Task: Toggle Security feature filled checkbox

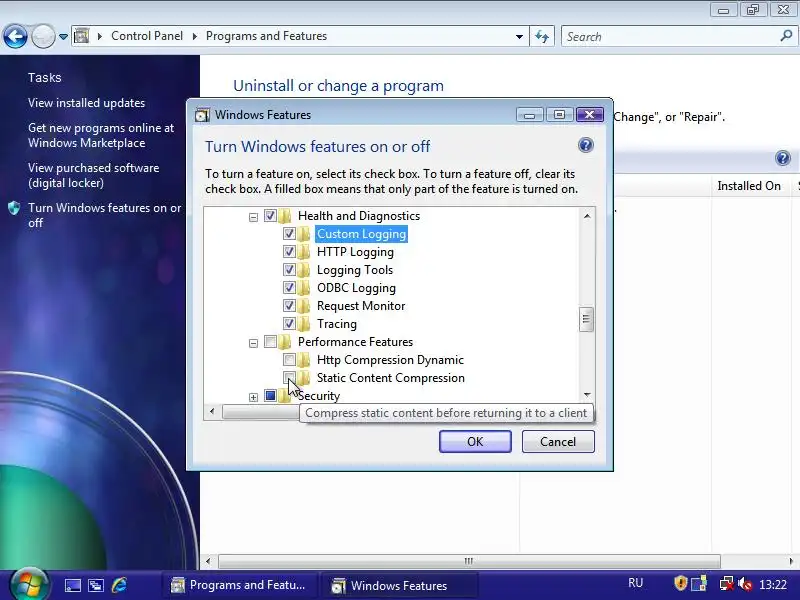Action: click(270, 395)
